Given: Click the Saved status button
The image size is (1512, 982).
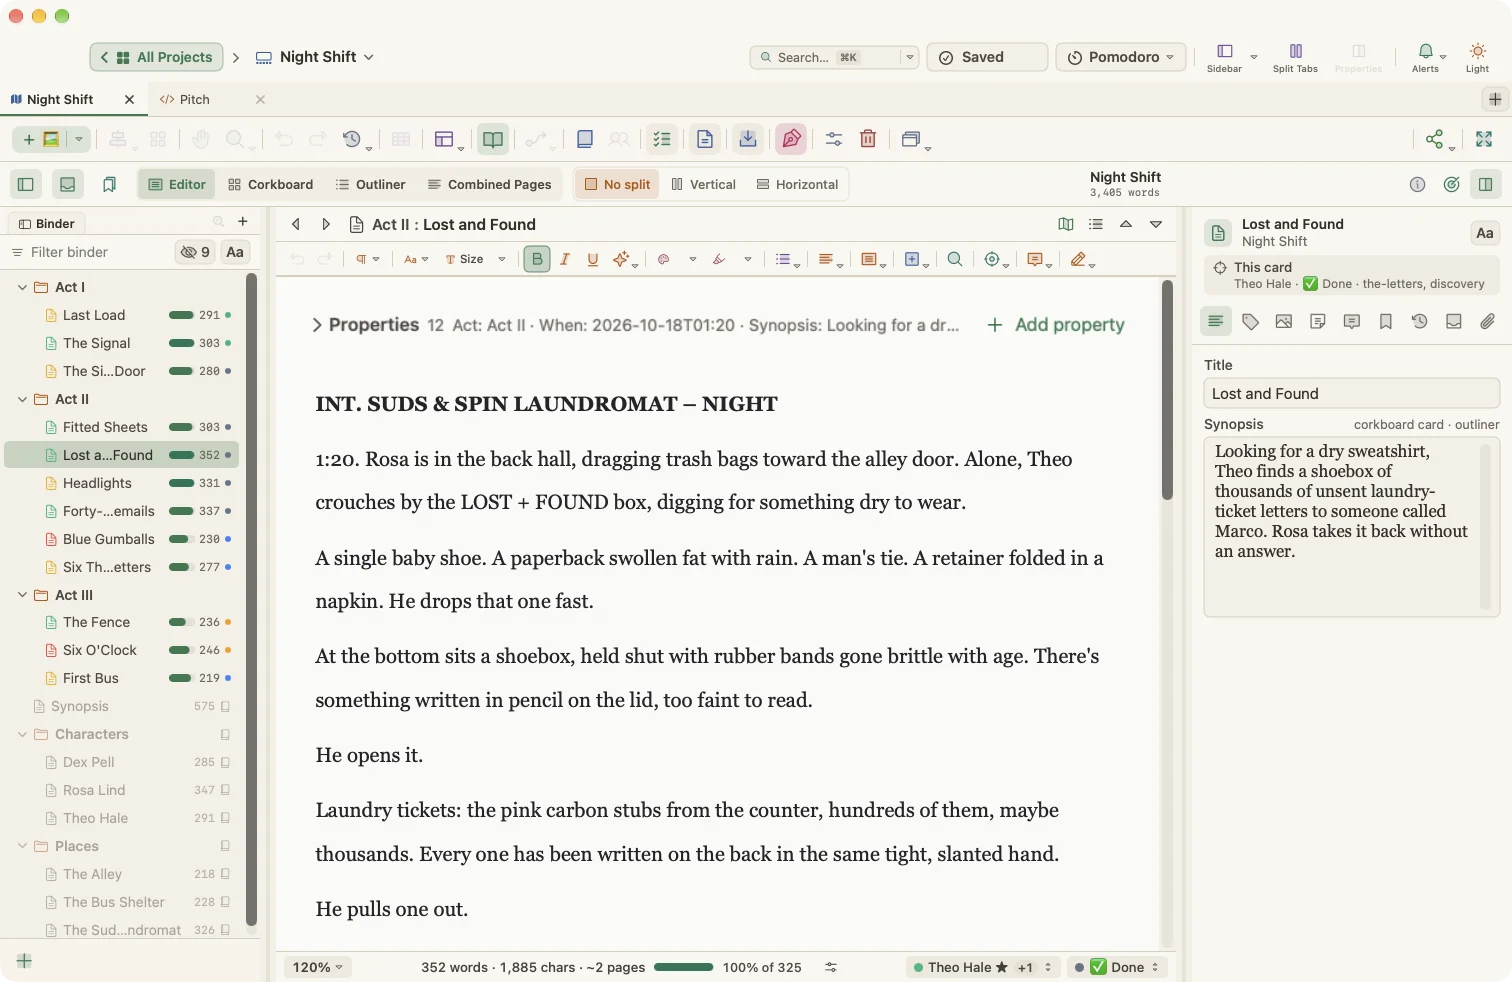Looking at the screenshot, I should (x=987, y=57).
